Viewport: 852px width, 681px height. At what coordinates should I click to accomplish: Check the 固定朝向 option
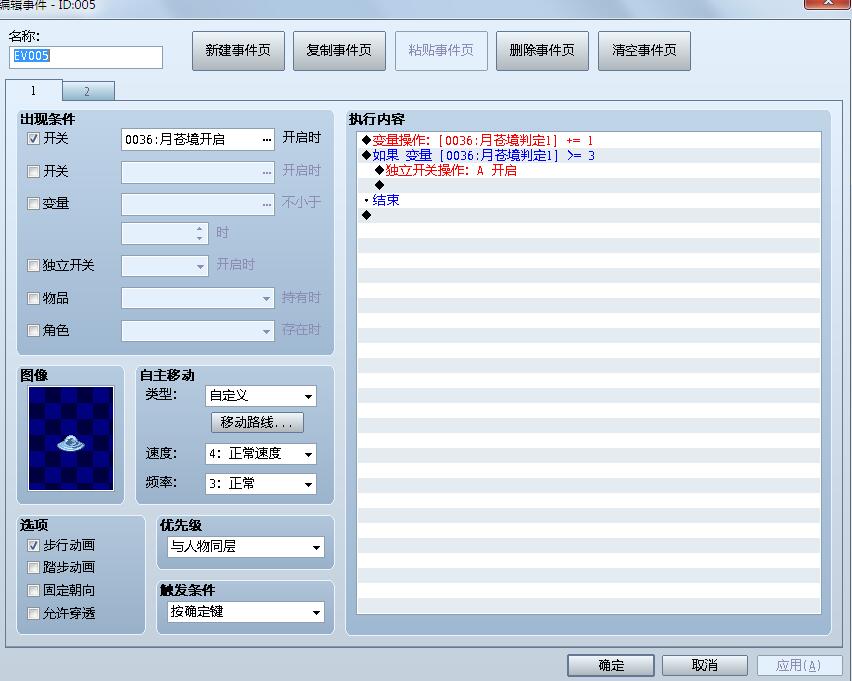pos(33,591)
